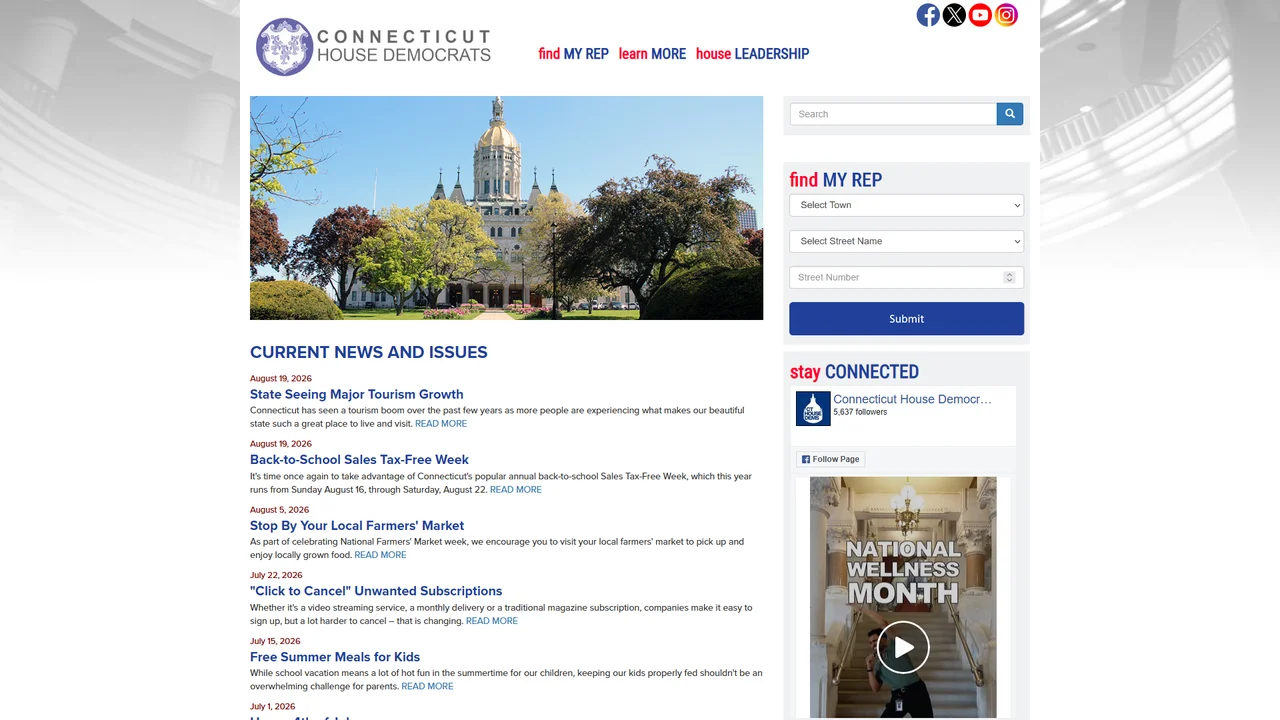
Task: Expand the Select Town dropdown
Action: click(x=907, y=205)
